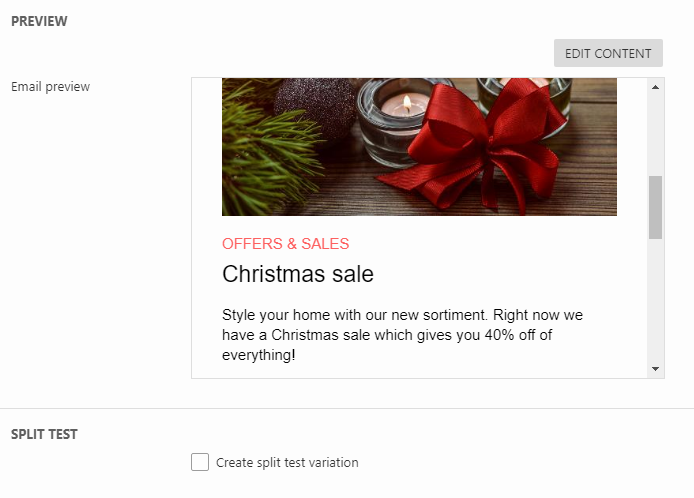Click the Christmas sale headline
Screen dimensions: 694x498
click(x=298, y=274)
